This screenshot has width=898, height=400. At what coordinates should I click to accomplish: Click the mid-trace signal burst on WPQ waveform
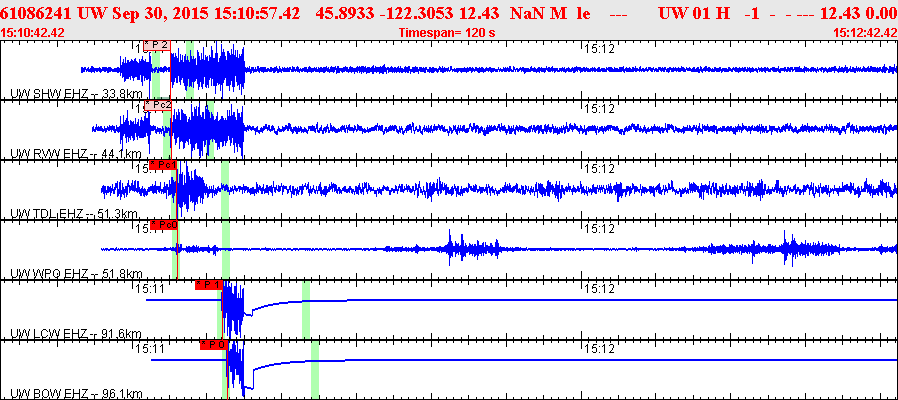(x=472, y=248)
